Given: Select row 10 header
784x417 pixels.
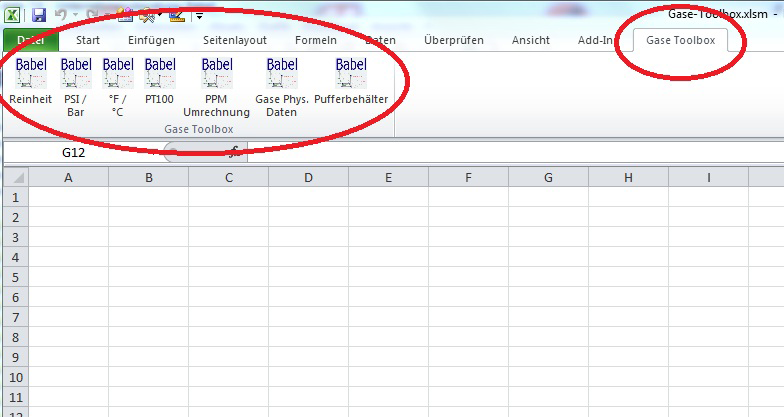Looking at the screenshot, I should coord(16,377).
